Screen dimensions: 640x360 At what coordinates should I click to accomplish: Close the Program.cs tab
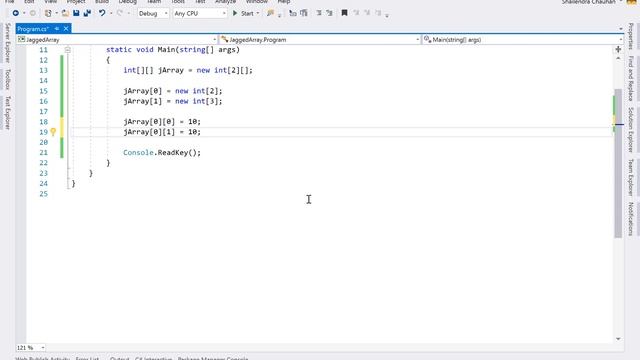[x=66, y=29]
